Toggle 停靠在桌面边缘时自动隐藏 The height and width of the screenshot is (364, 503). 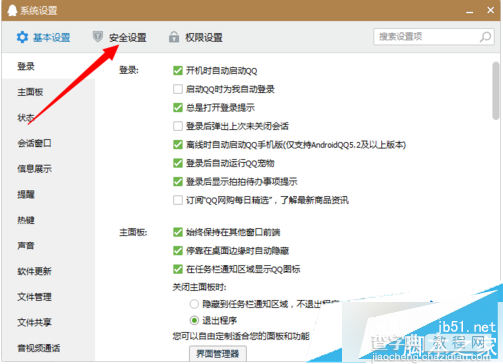click(178, 250)
